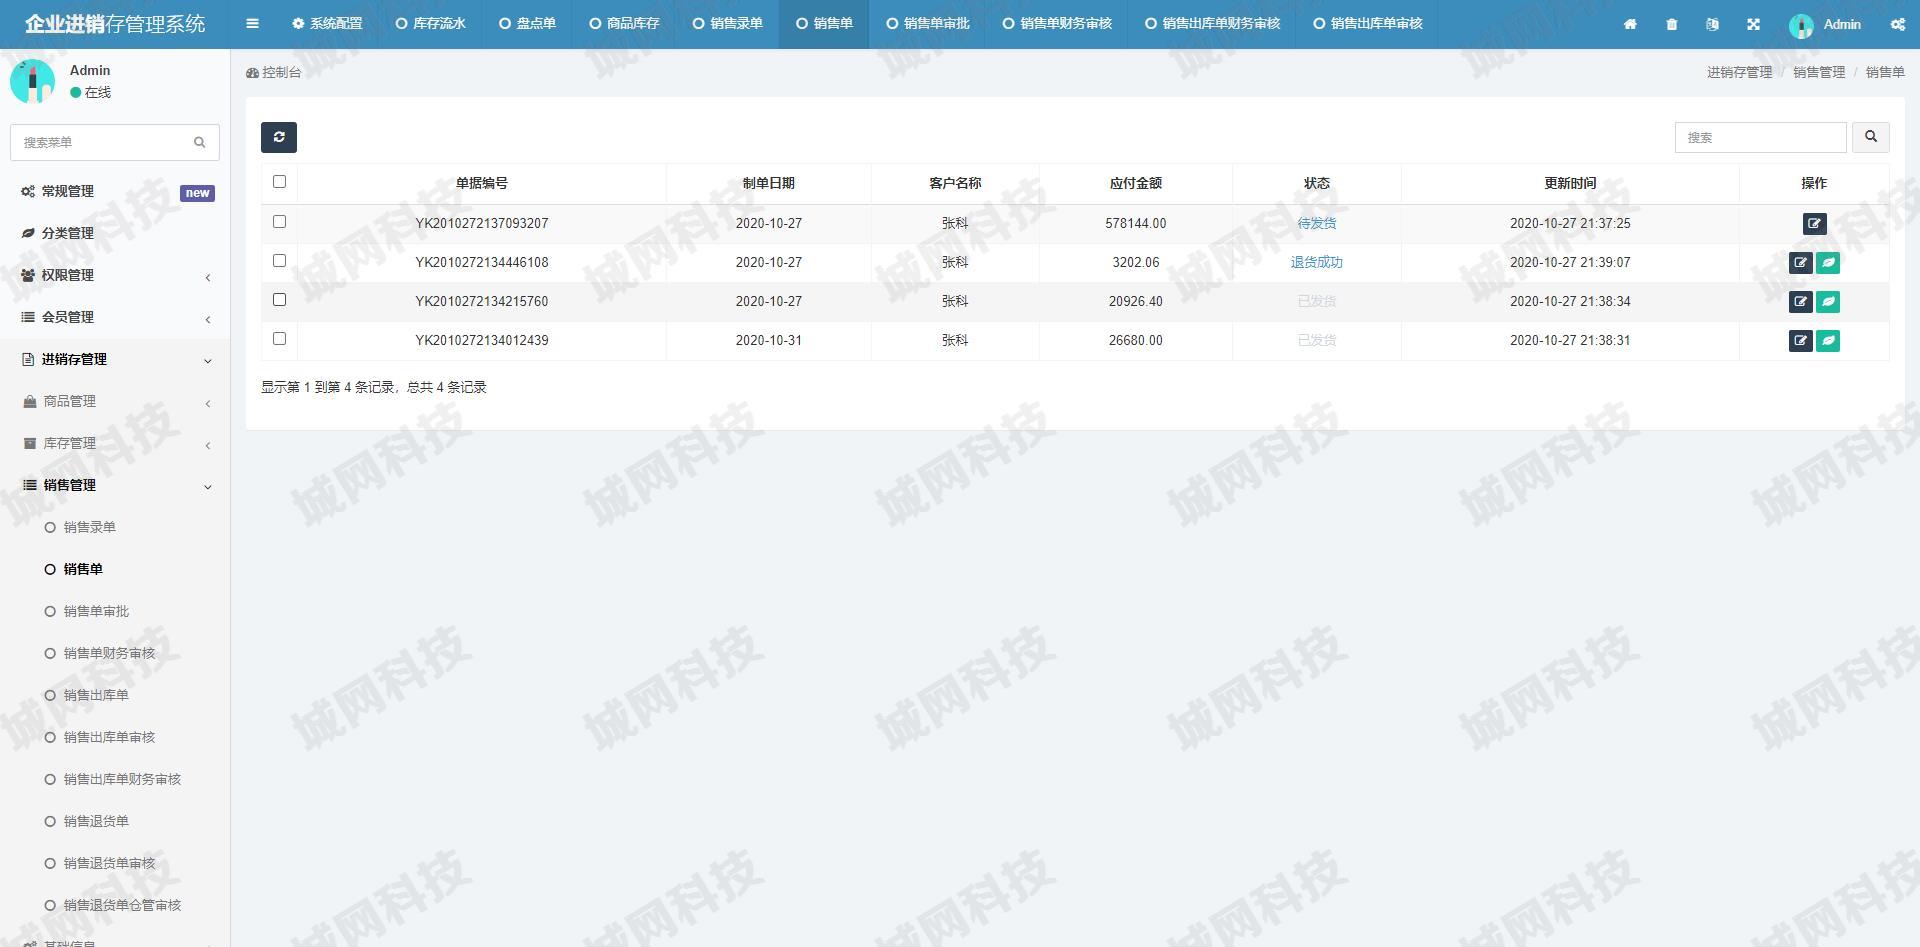Check the row for order YK2010272137093207
The height and width of the screenshot is (947, 1920).
(279, 222)
